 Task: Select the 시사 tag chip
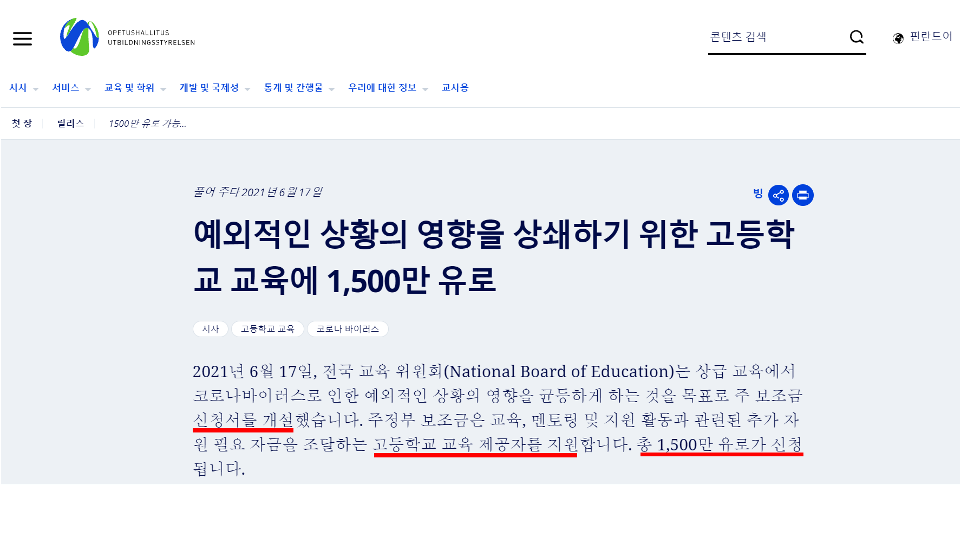coord(210,328)
